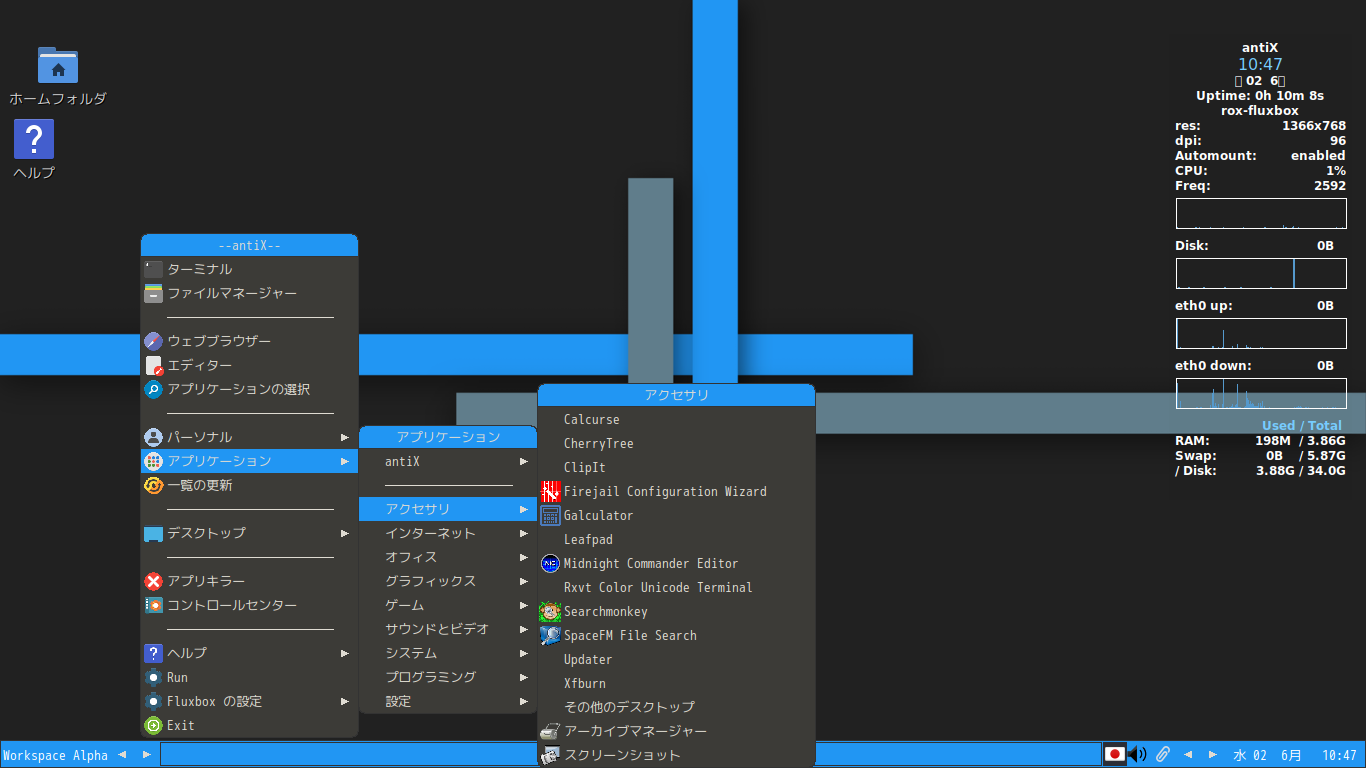Screen dimensions: 1366x768
Task: Launch the standalone ClipIt menu entry
Action: [x=676, y=467]
